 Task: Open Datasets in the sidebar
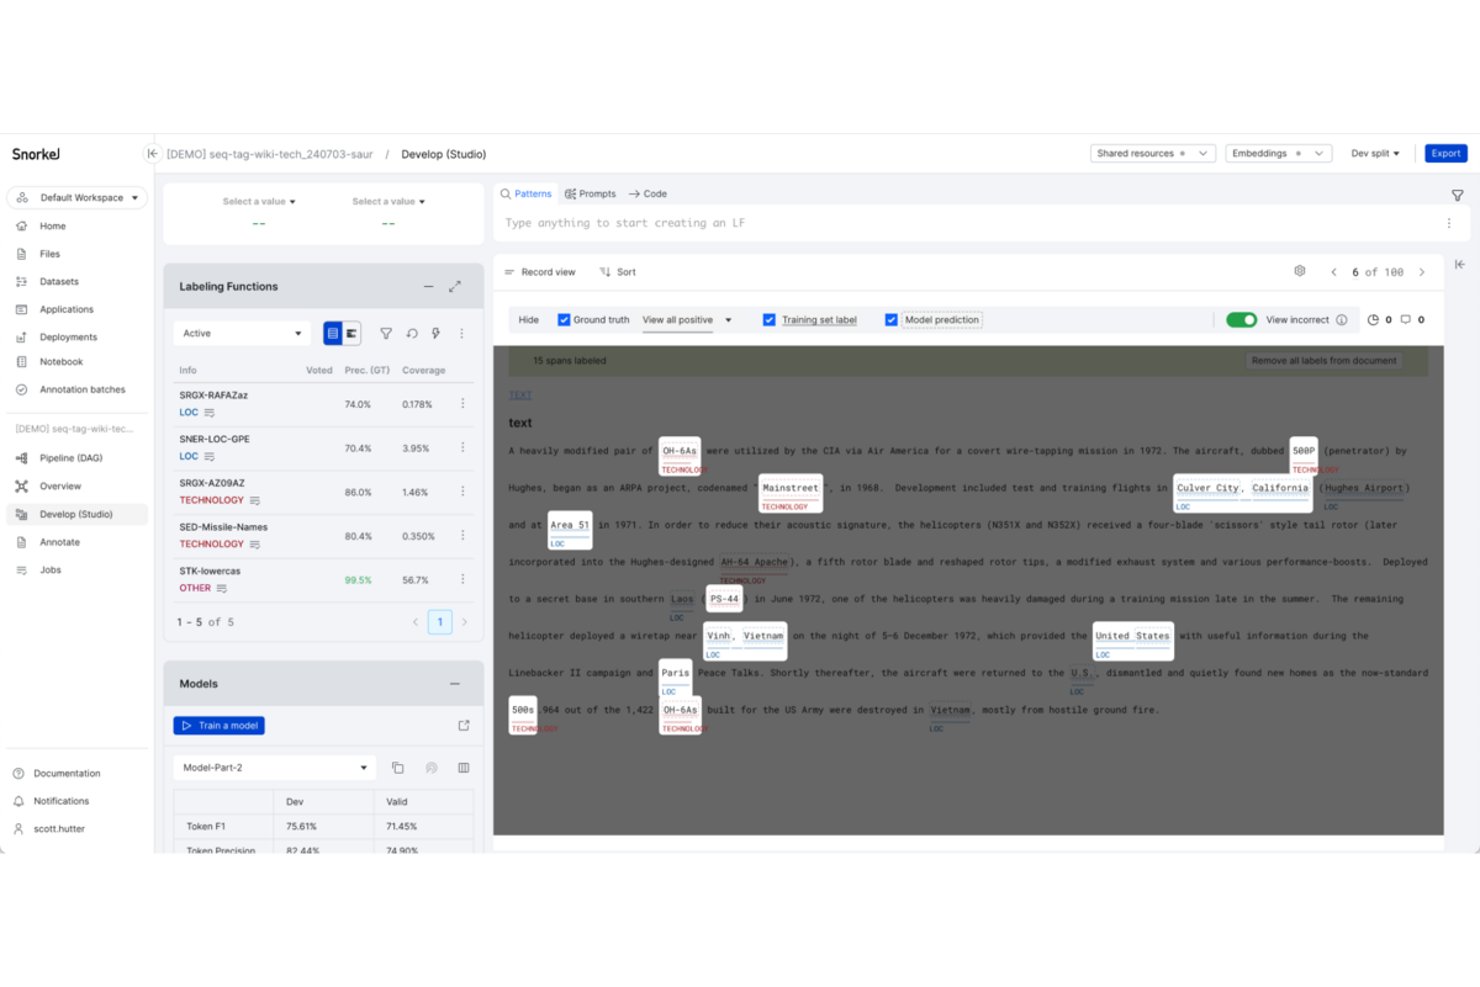click(x=59, y=282)
